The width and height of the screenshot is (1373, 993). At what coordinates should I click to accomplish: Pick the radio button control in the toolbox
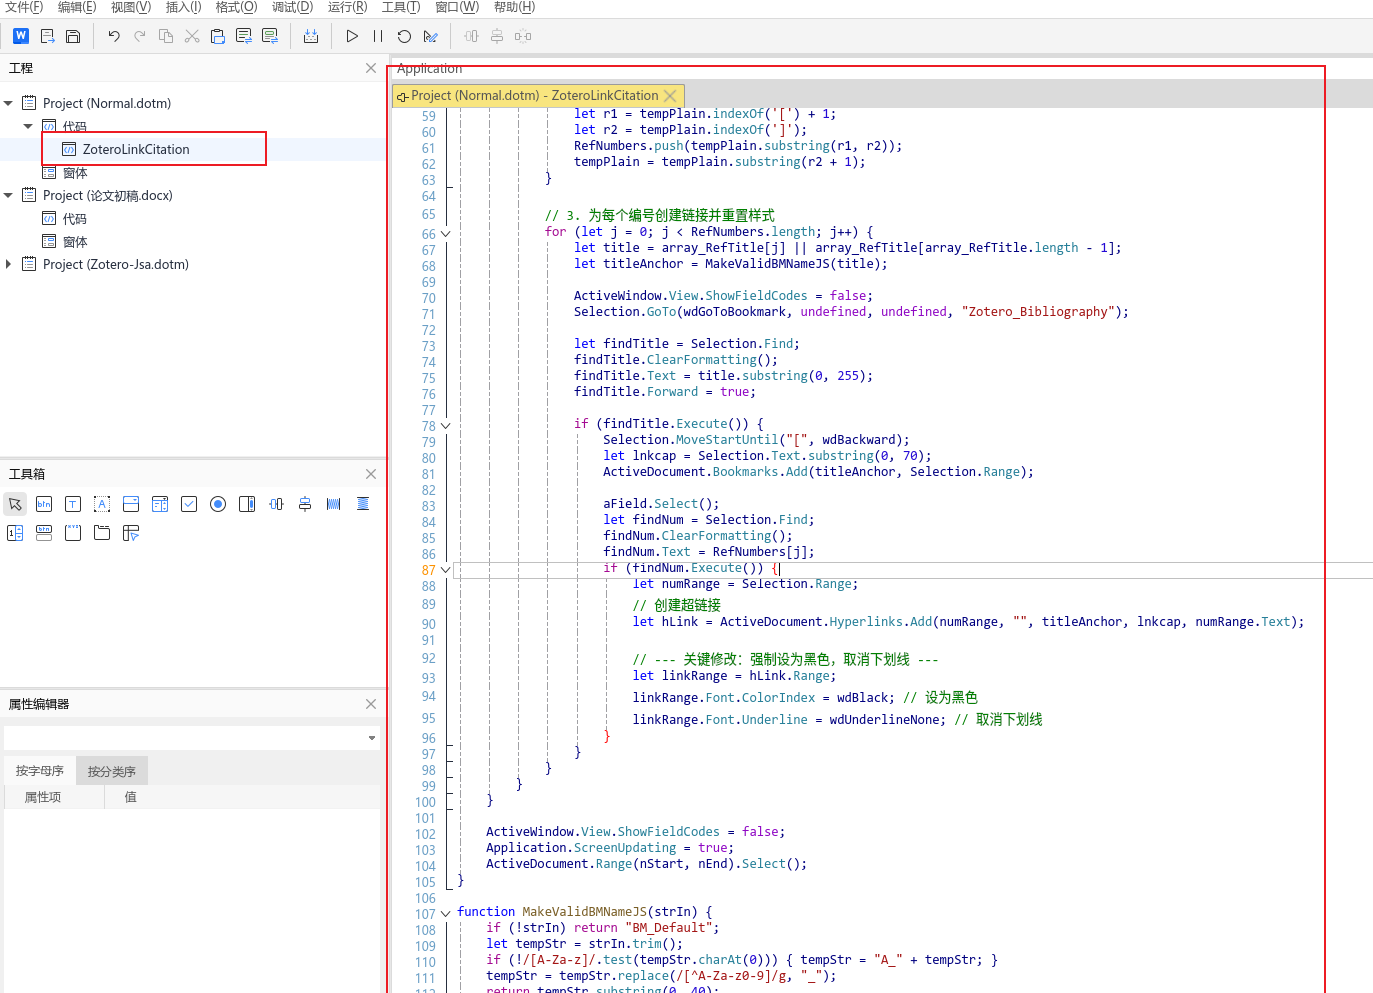[218, 504]
